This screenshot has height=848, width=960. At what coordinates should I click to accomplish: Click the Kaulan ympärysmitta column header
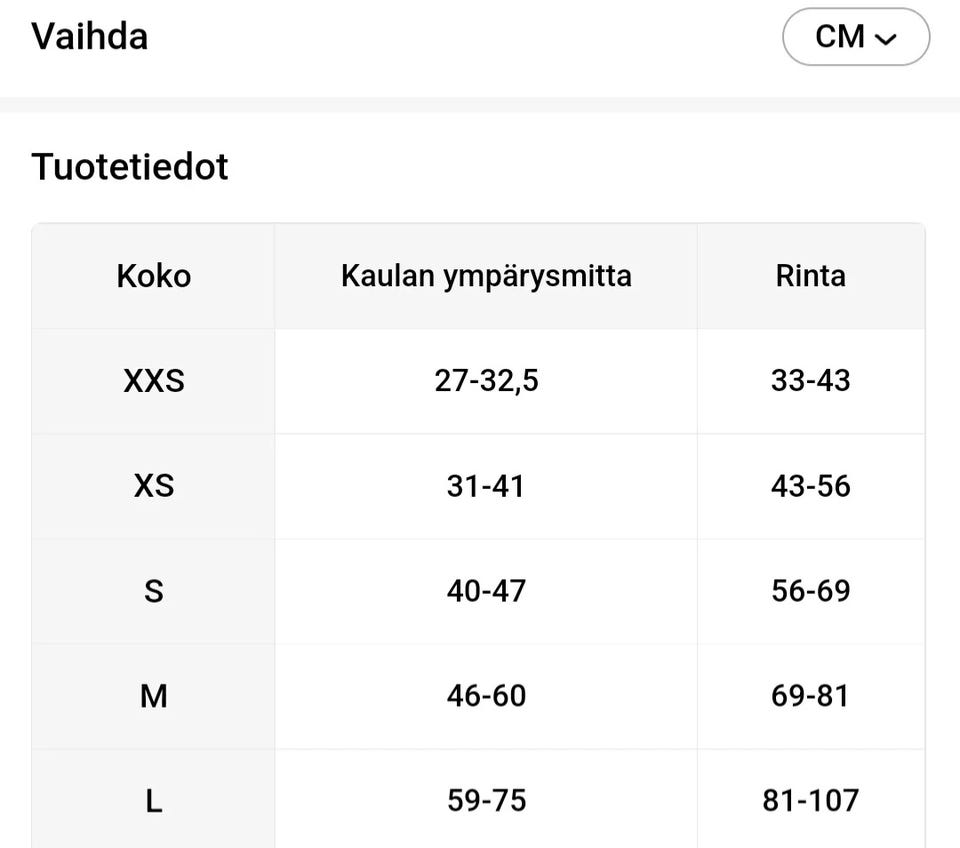tap(486, 276)
